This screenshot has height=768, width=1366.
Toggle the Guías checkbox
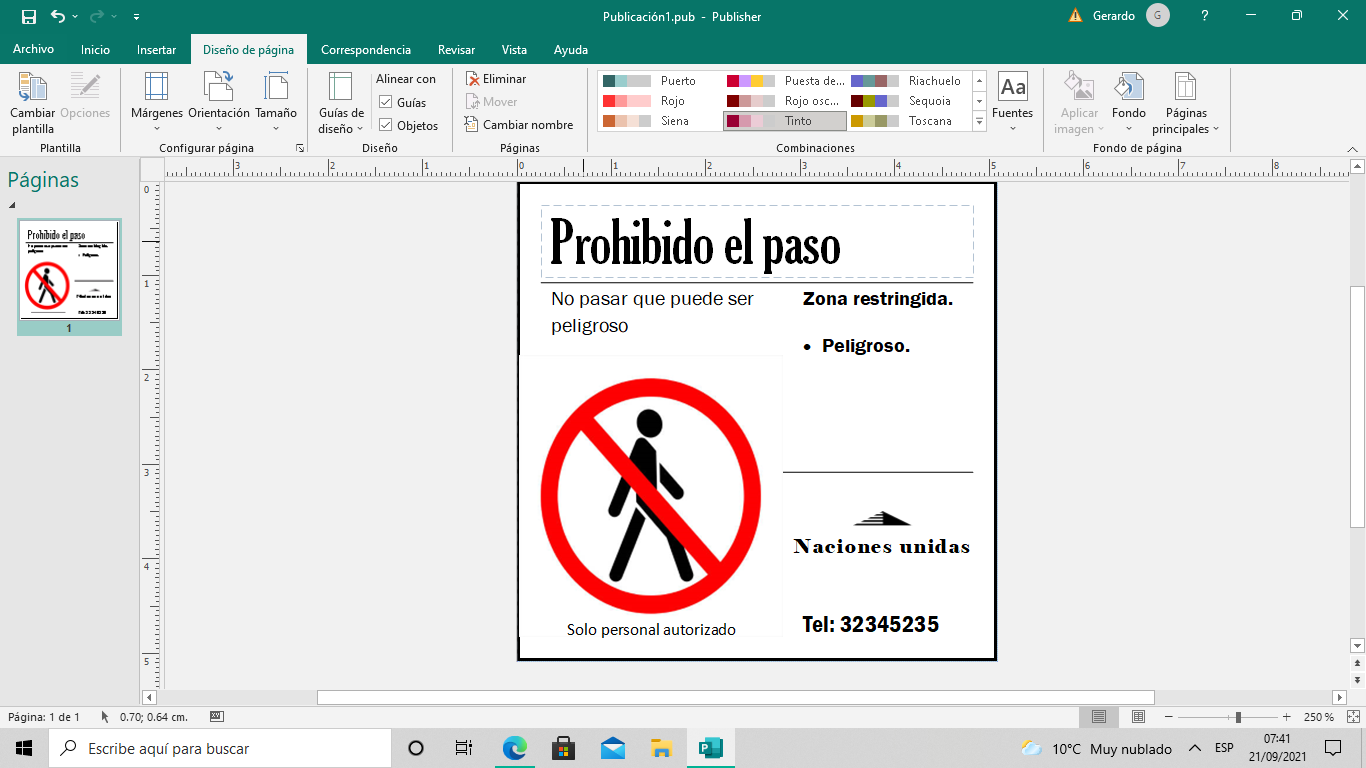(386, 102)
